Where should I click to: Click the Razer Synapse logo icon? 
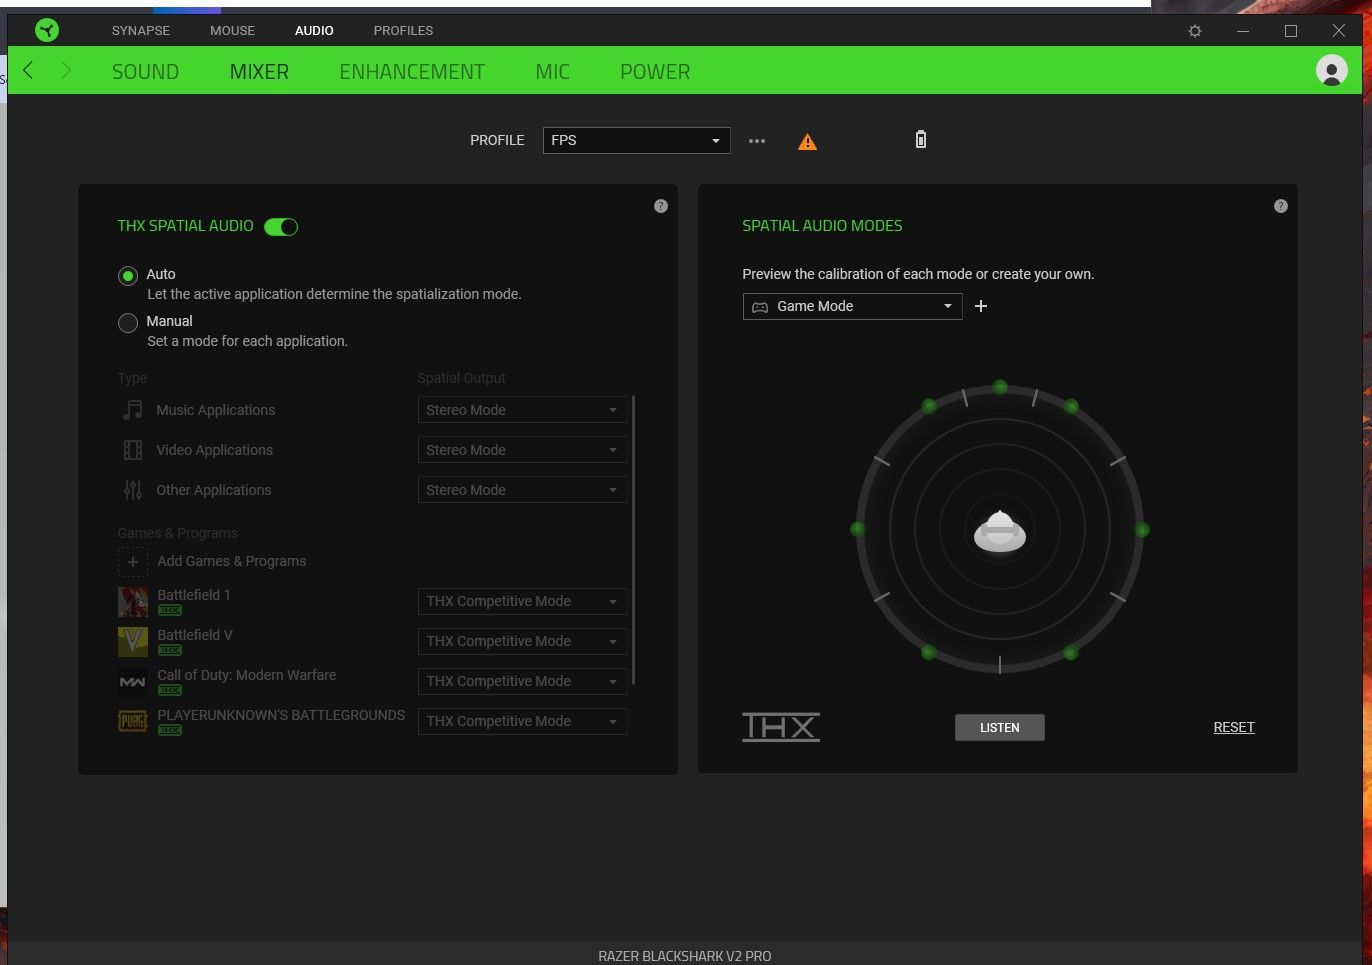pyautogui.click(x=46, y=30)
